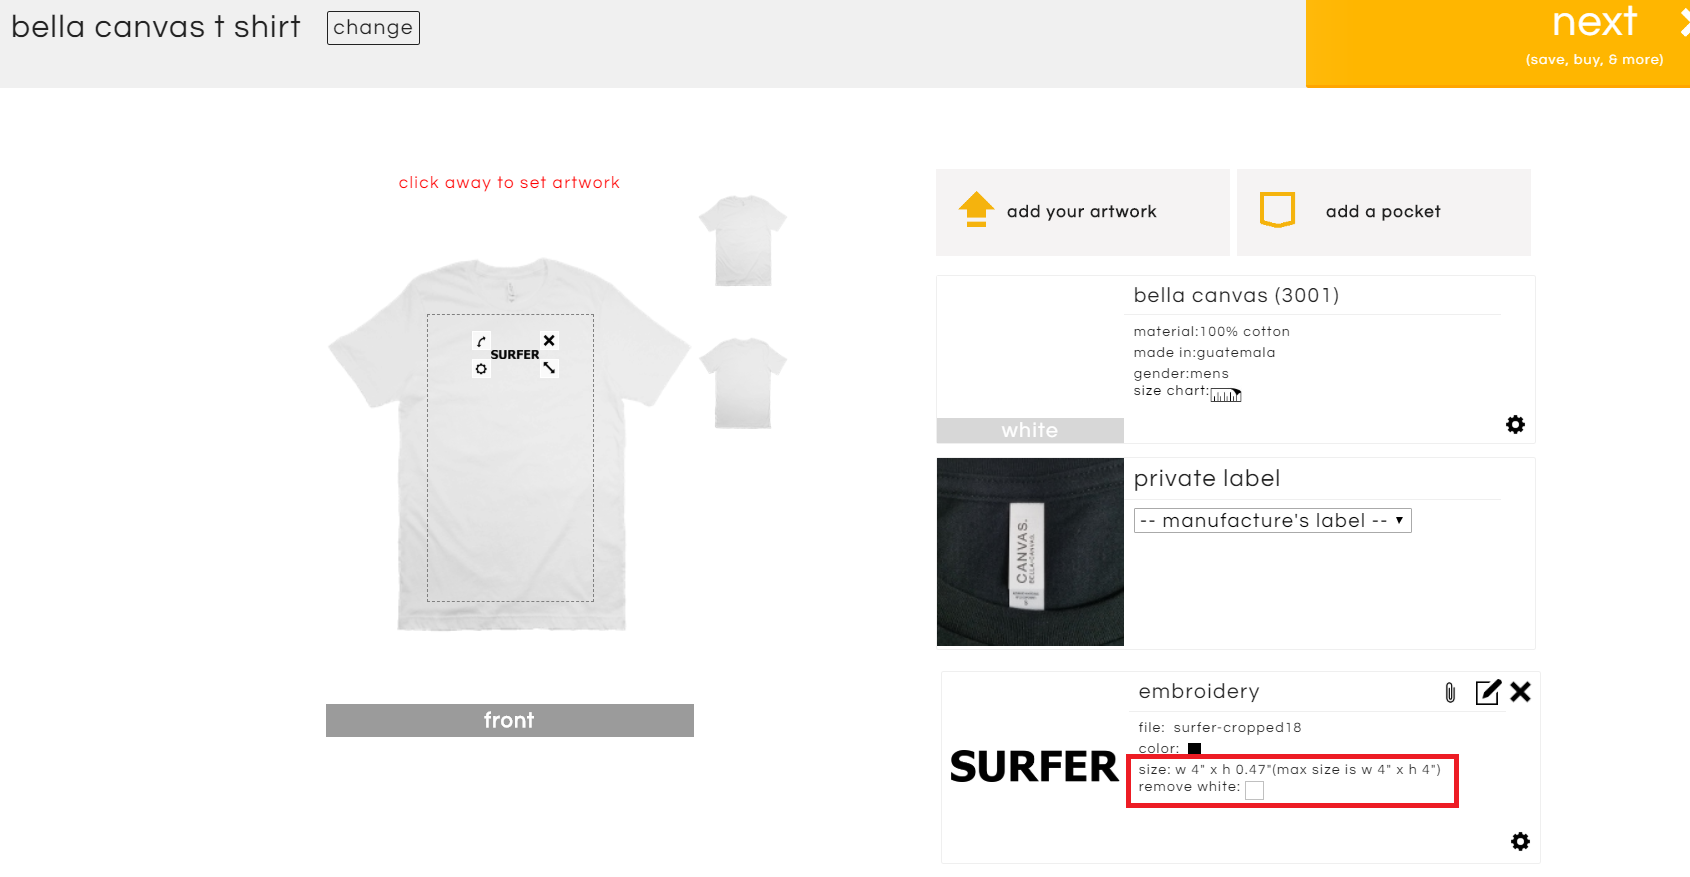The height and width of the screenshot is (877, 1690).
Task: Rotate the SURFER artwork using the rotate icon
Action: click(481, 340)
